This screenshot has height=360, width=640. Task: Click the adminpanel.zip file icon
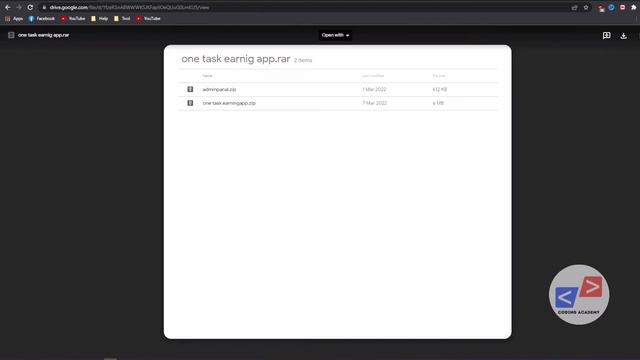(x=190, y=89)
